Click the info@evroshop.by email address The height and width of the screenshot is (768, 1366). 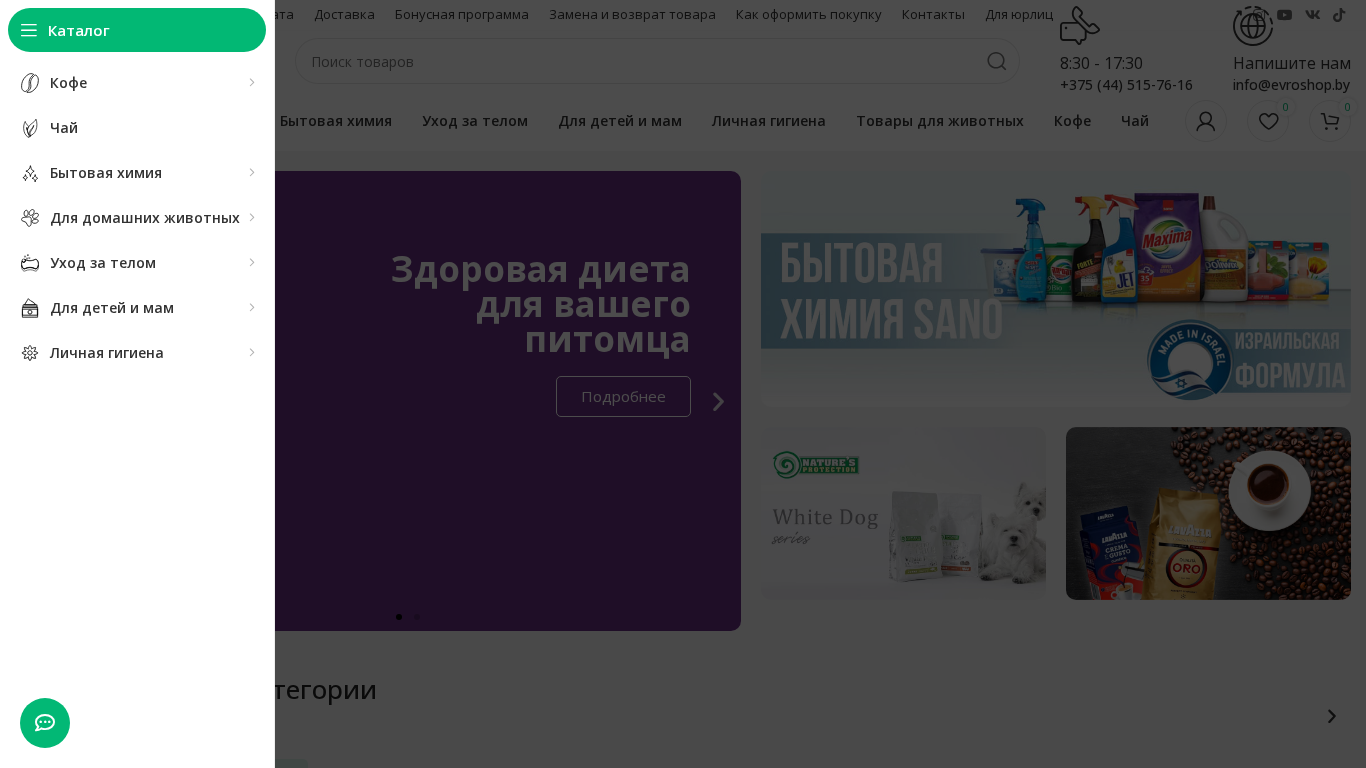click(x=1291, y=85)
